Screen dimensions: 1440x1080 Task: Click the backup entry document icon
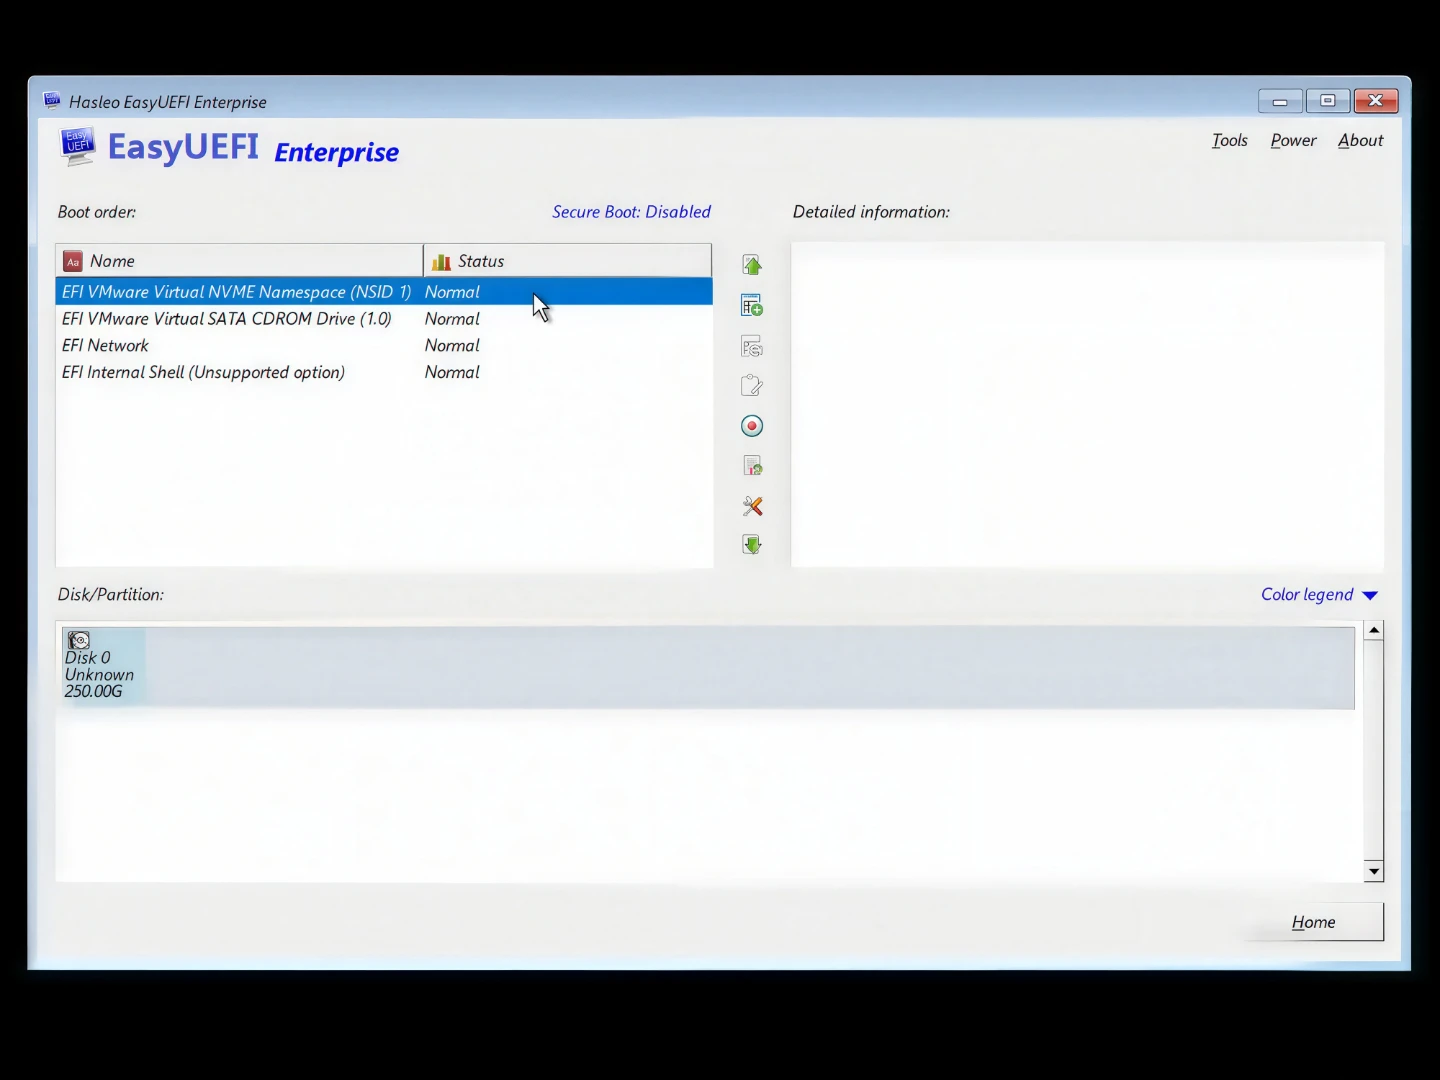point(752,466)
